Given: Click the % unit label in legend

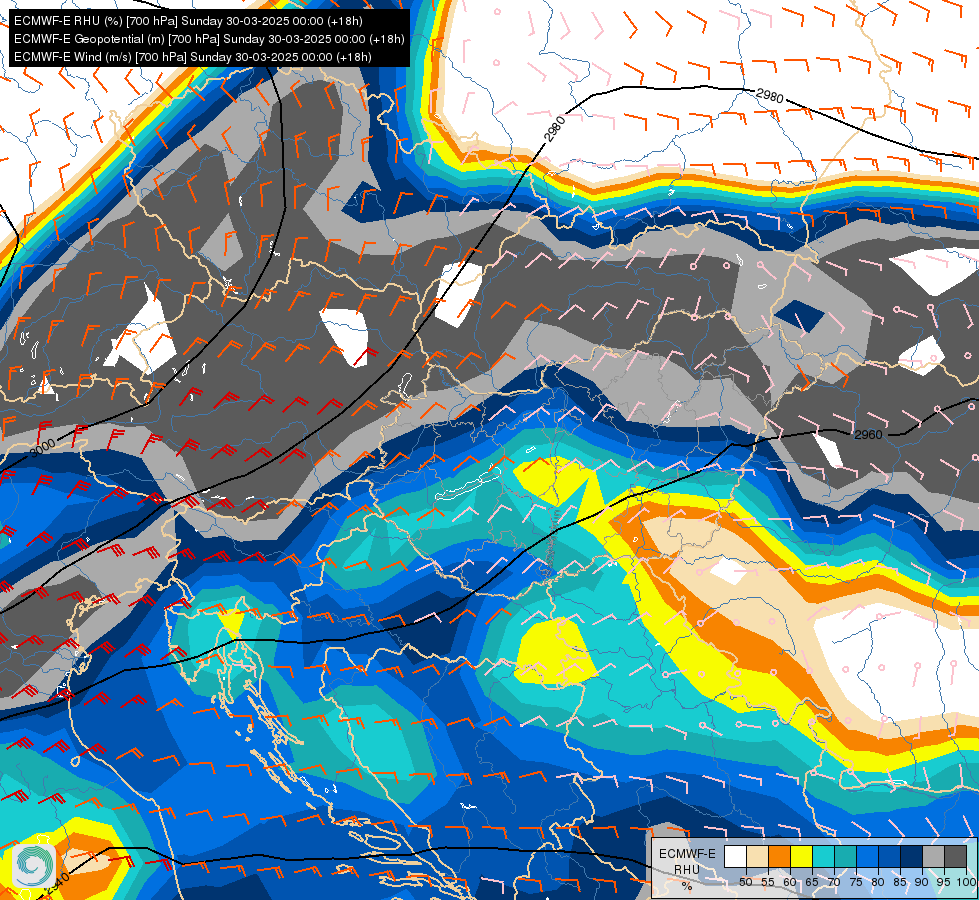Looking at the screenshot, I should (x=687, y=886).
